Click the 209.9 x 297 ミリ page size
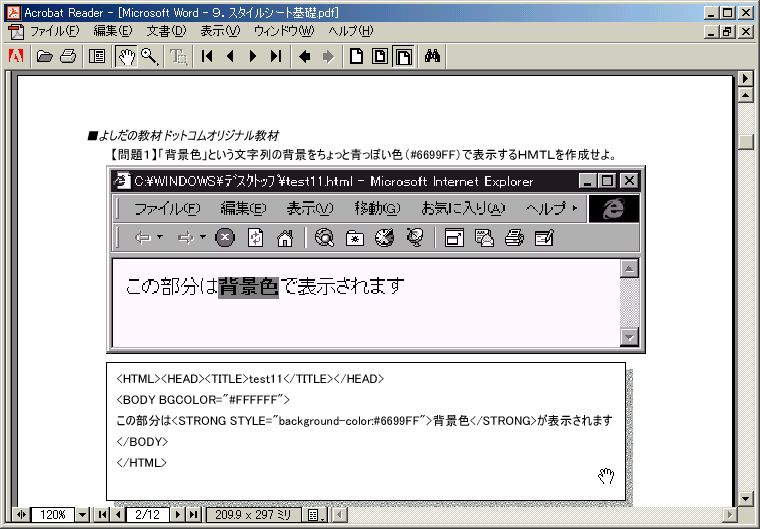The height and width of the screenshot is (529, 760). [253, 514]
